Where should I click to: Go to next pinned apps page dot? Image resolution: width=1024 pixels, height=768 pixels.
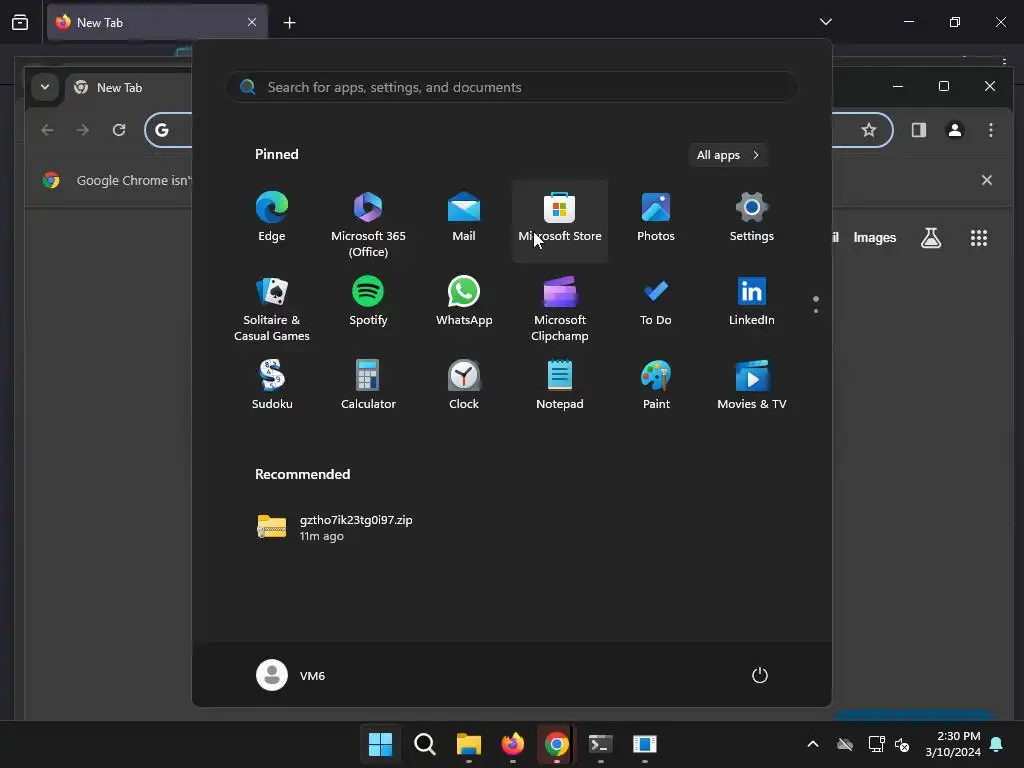click(x=816, y=311)
